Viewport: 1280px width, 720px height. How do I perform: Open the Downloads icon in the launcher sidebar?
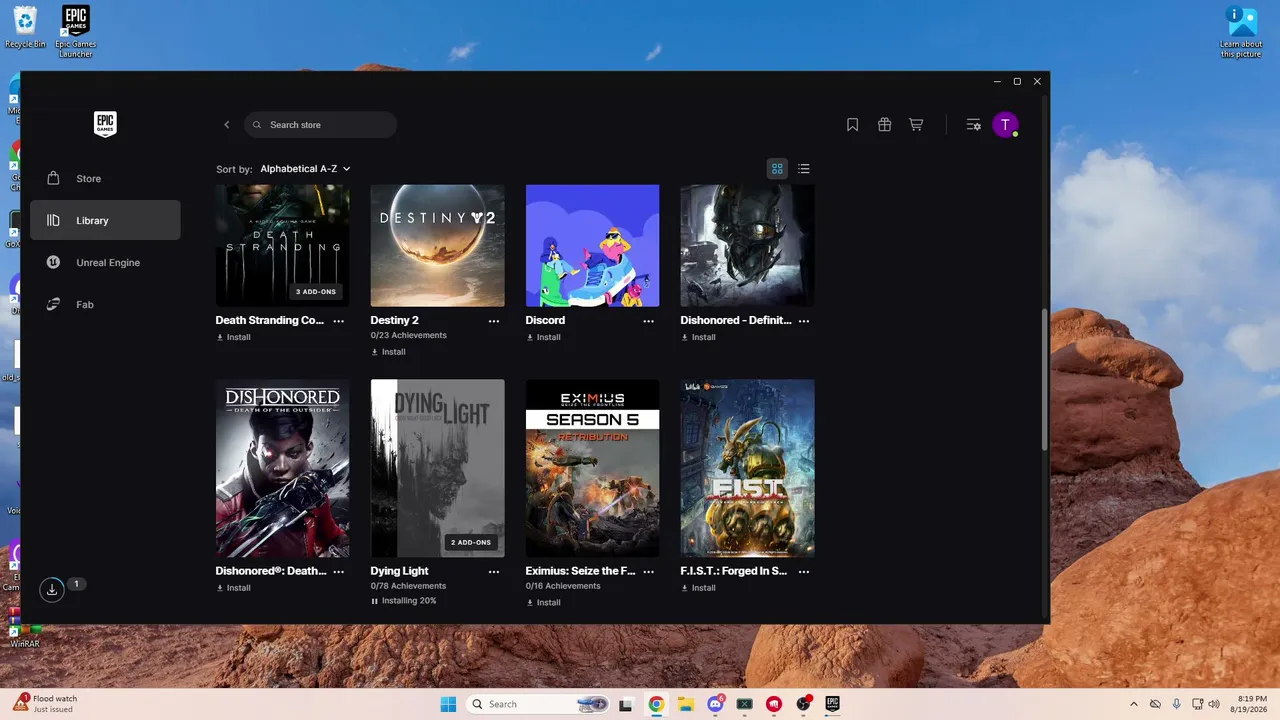[x=52, y=590]
